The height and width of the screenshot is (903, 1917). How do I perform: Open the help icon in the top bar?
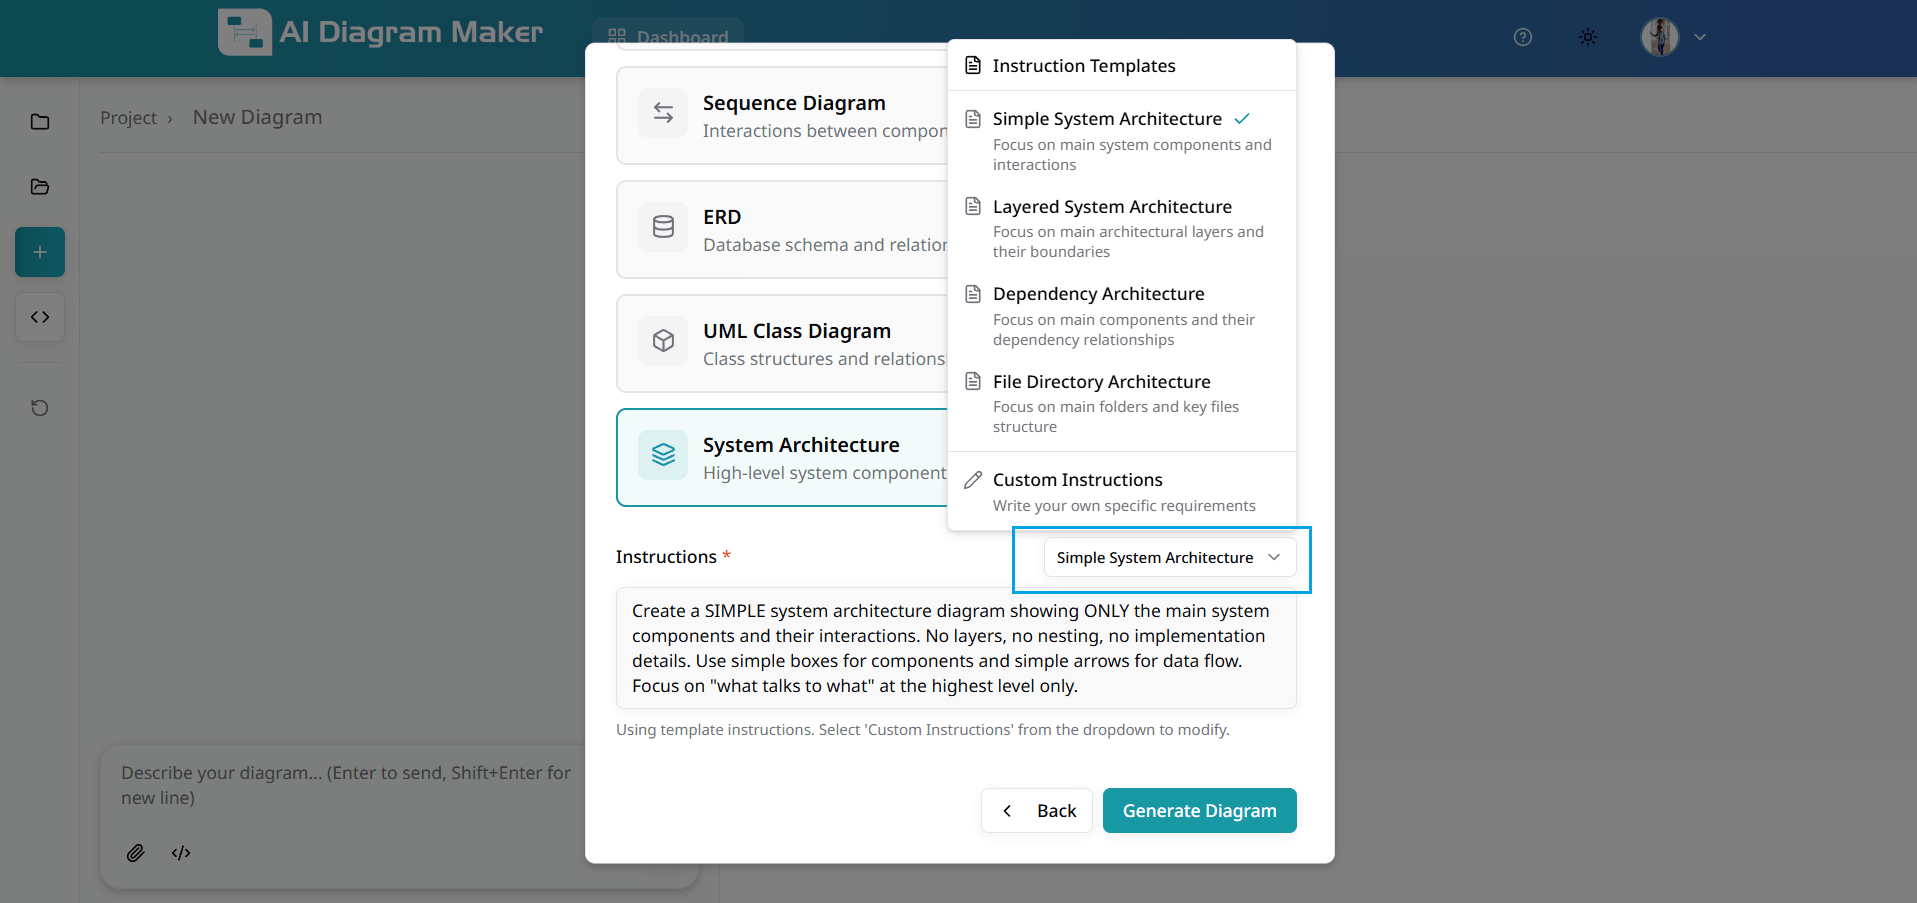coord(1522,37)
